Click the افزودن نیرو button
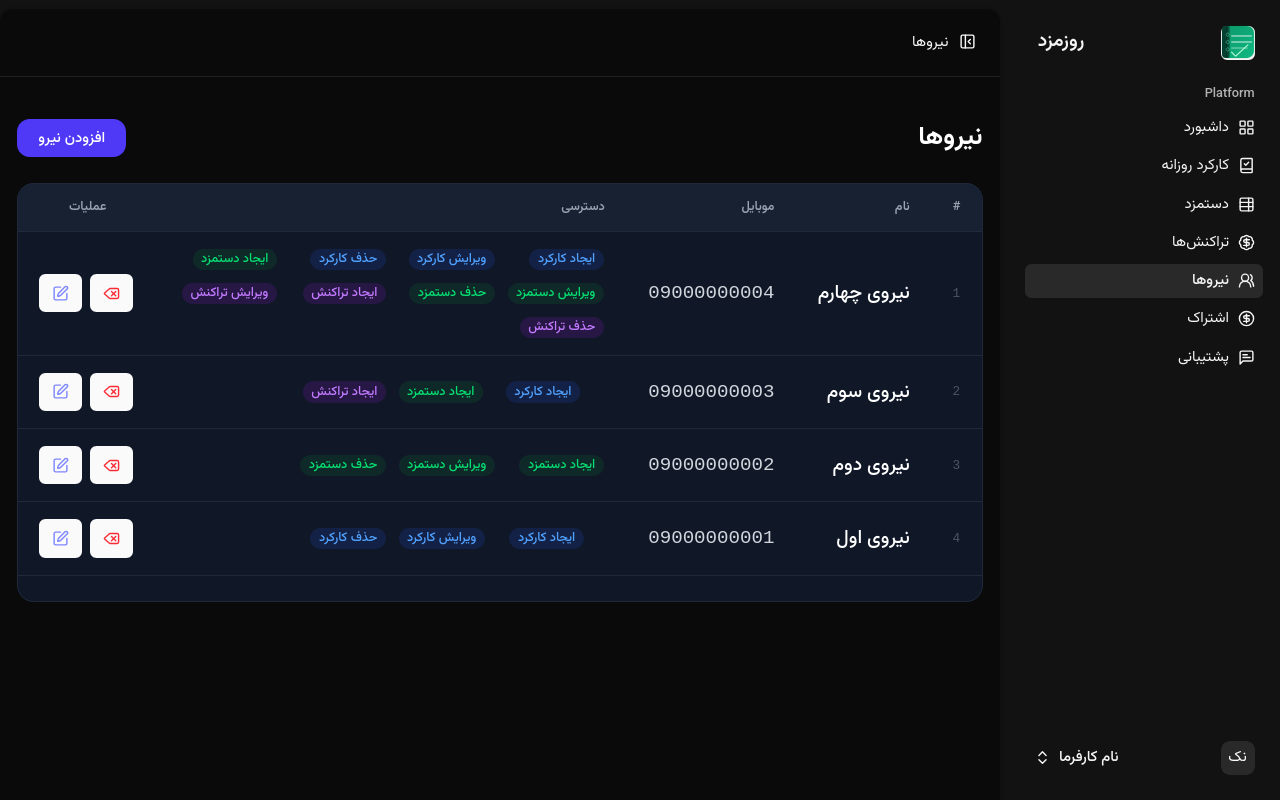Screen dimensions: 1280x800 [x=71, y=138]
